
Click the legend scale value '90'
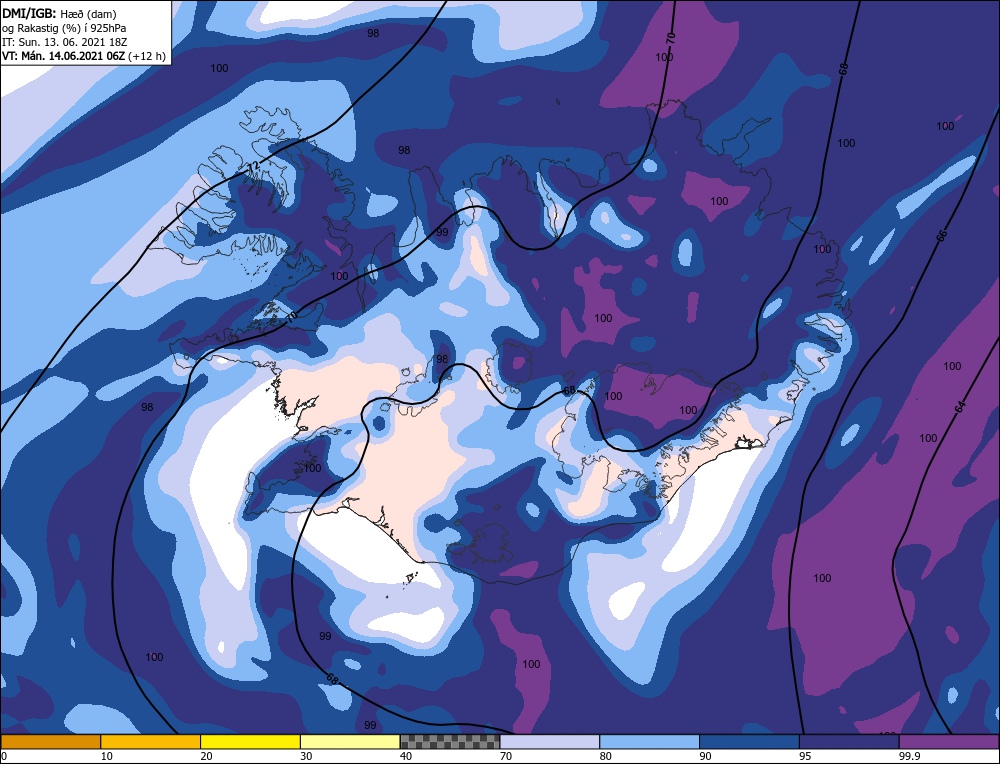tap(705, 756)
